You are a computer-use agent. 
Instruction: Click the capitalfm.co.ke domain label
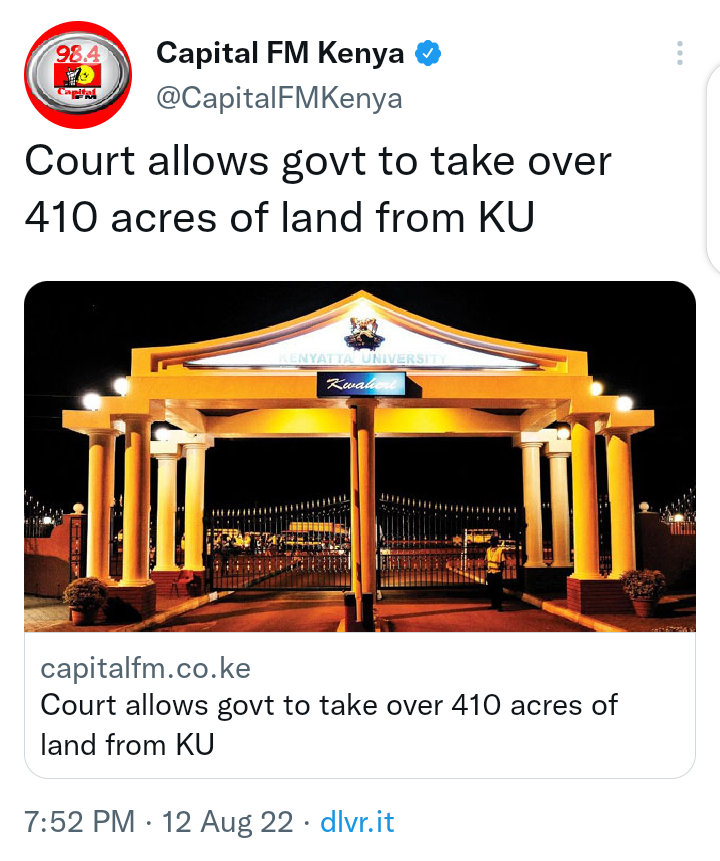coord(146,668)
